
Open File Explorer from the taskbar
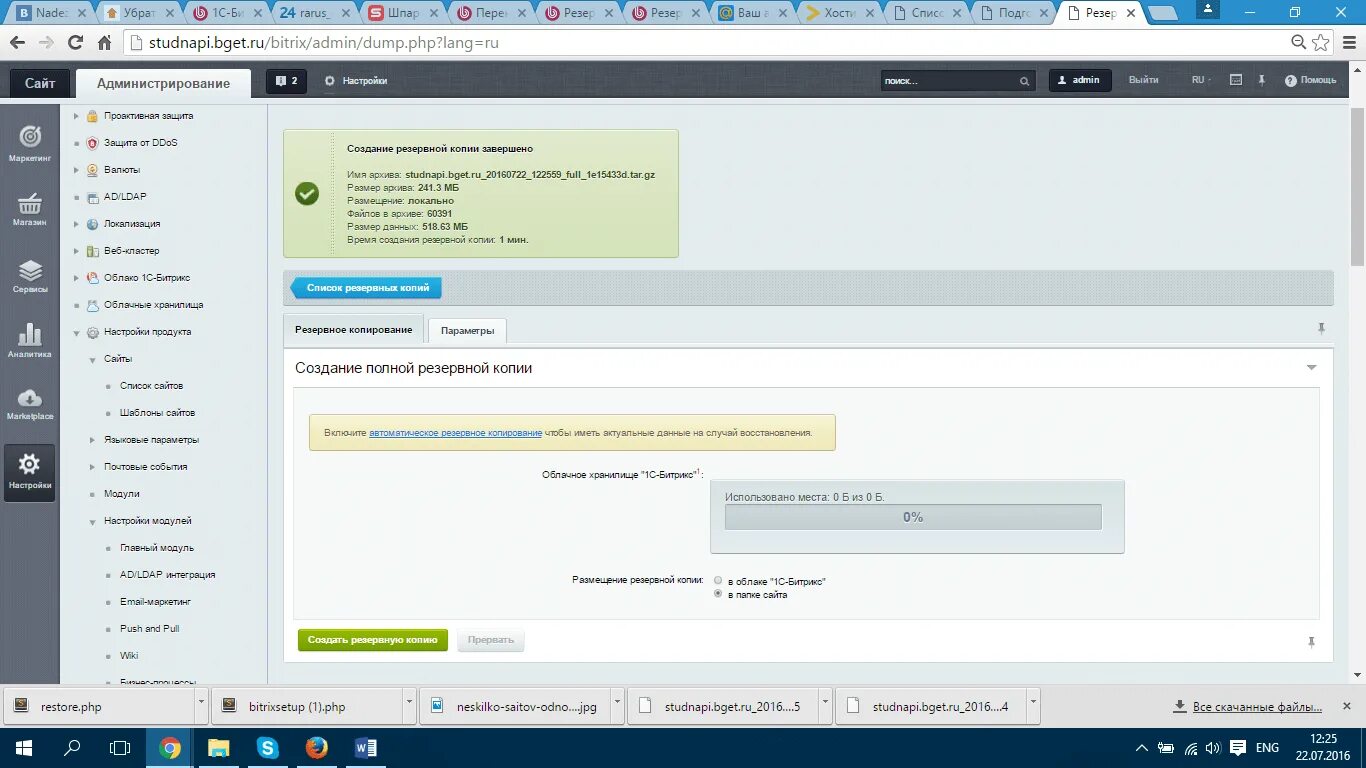pyautogui.click(x=218, y=747)
